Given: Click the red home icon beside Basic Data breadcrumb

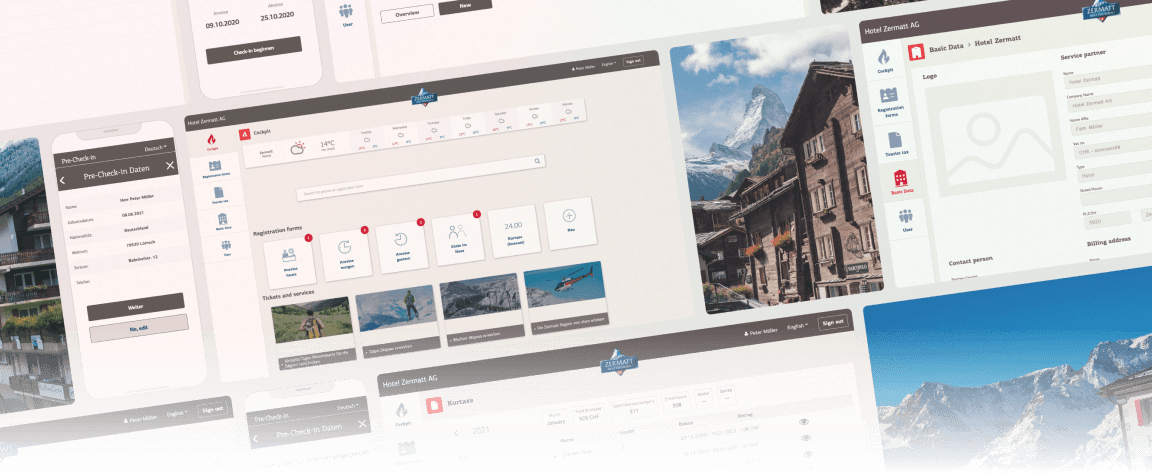Looking at the screenshot, I should click(915, 52).
